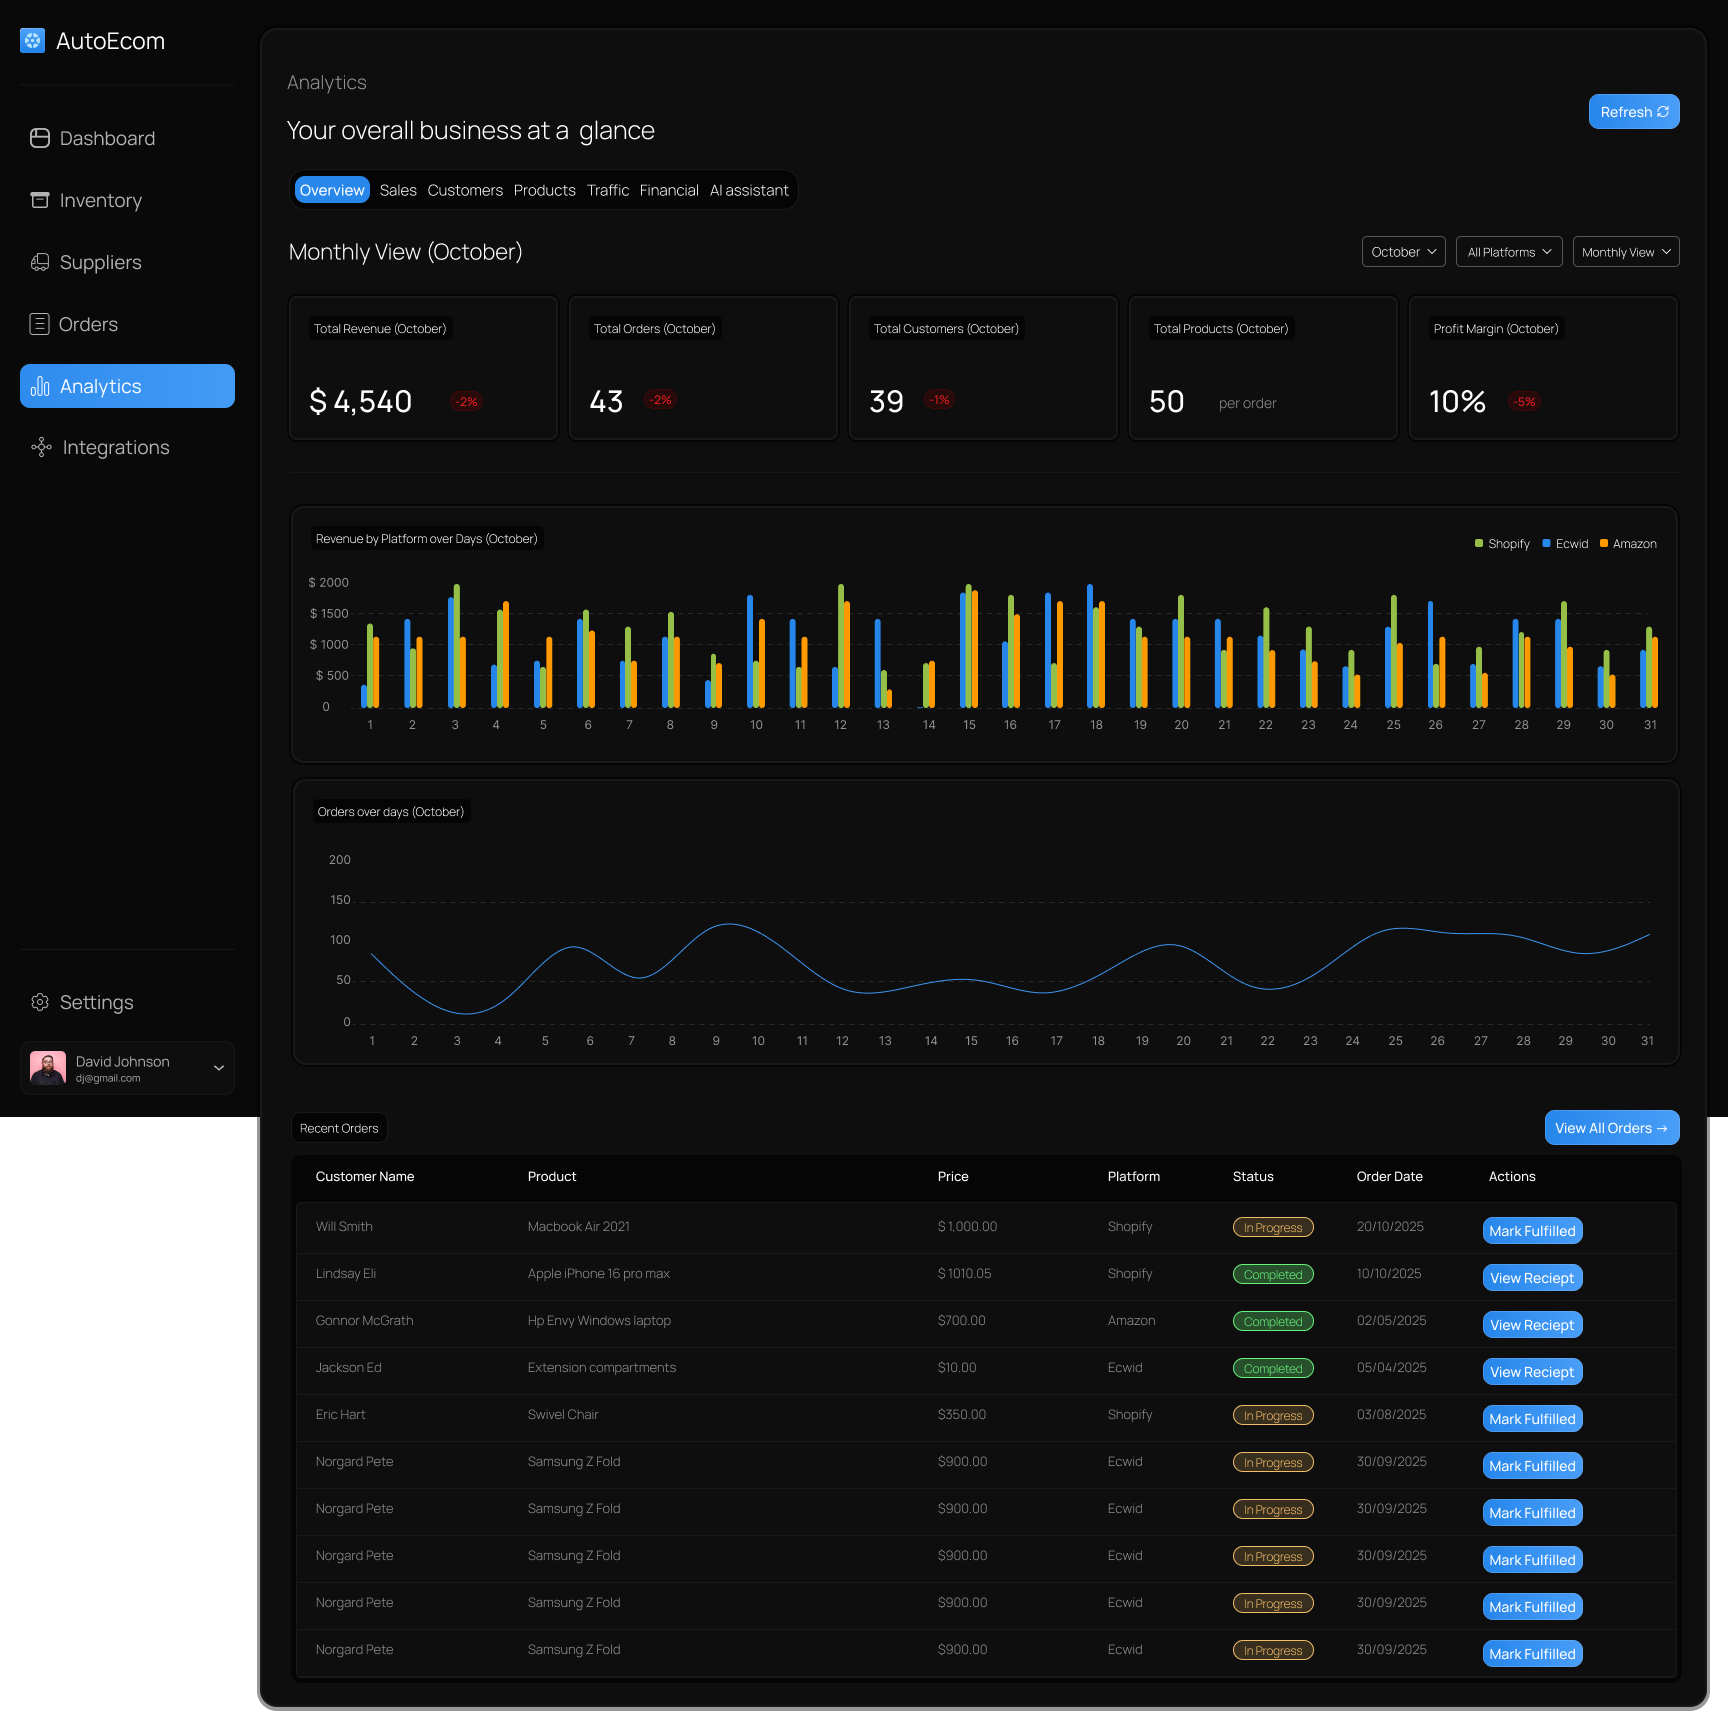
Task: Click View All Orders button
Action: click(1612, 1128)
